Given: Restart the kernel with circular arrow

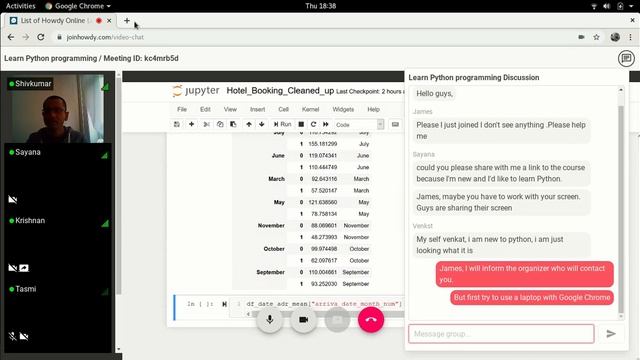Looking at the screenshot, I should coord(313,124).
